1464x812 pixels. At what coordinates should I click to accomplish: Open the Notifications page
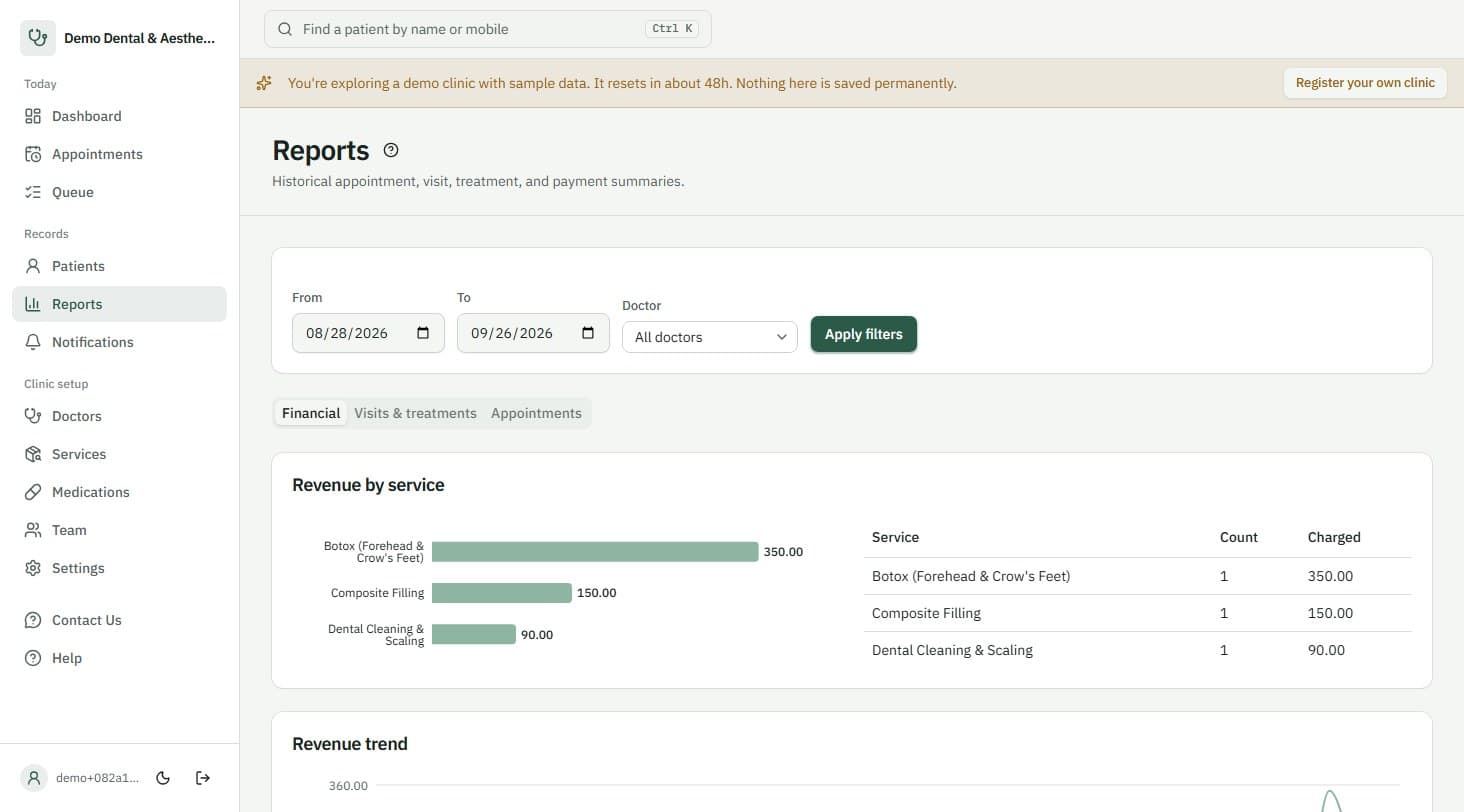click(119, 342)
